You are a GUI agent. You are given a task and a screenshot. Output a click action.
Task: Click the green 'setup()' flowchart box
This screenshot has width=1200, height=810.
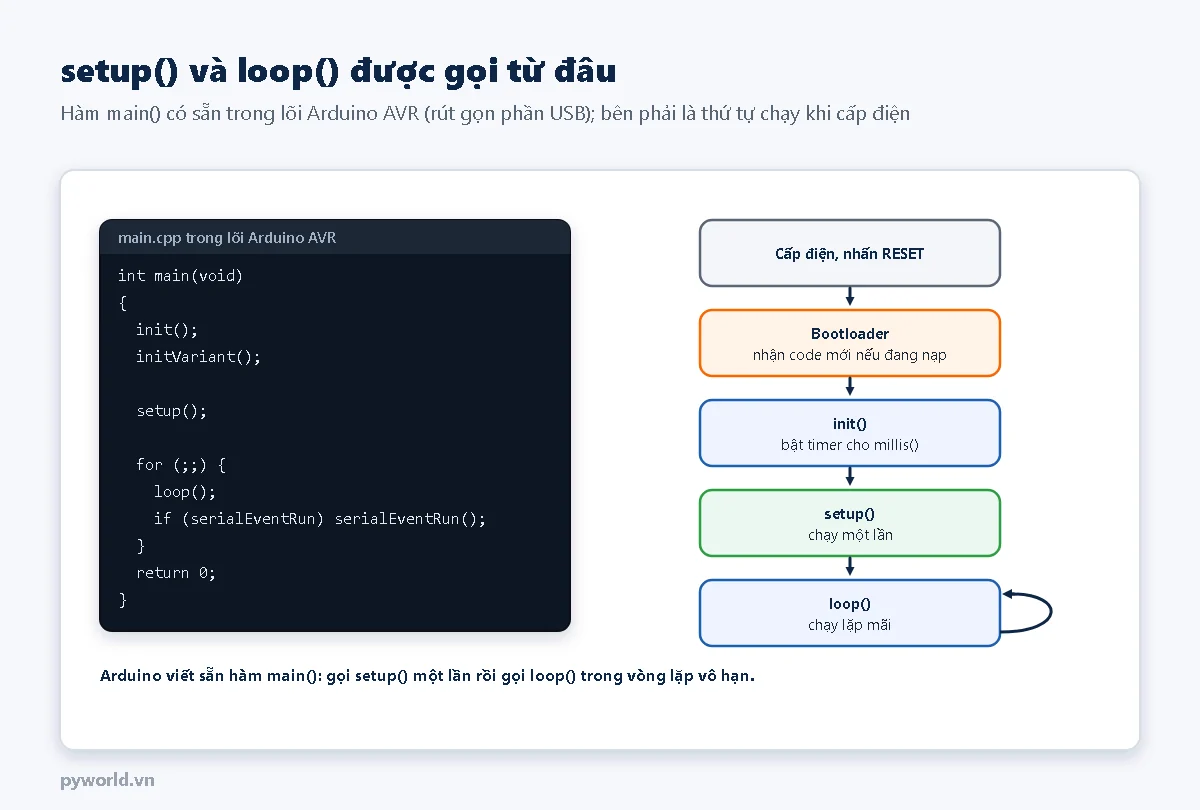(x=850, y=523)
